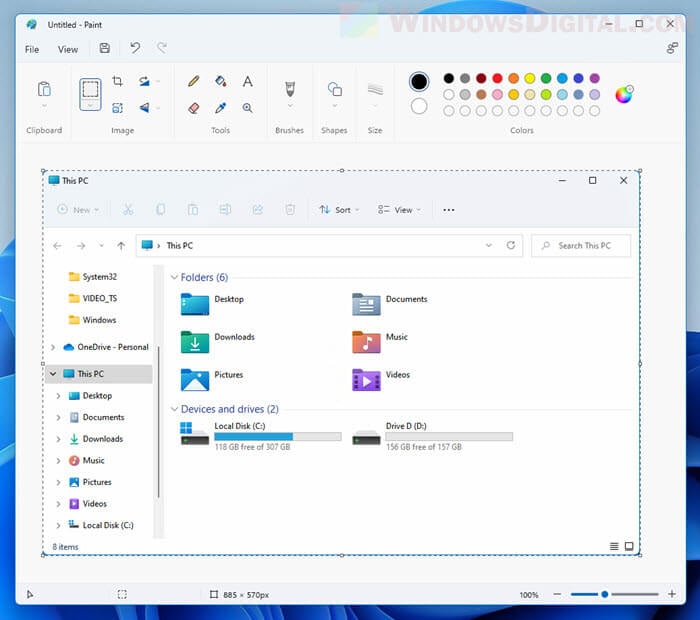Pick the purple color swatch
Image resolution: width=700 pixels, height=620 pixels.
[x=594, y=79]
